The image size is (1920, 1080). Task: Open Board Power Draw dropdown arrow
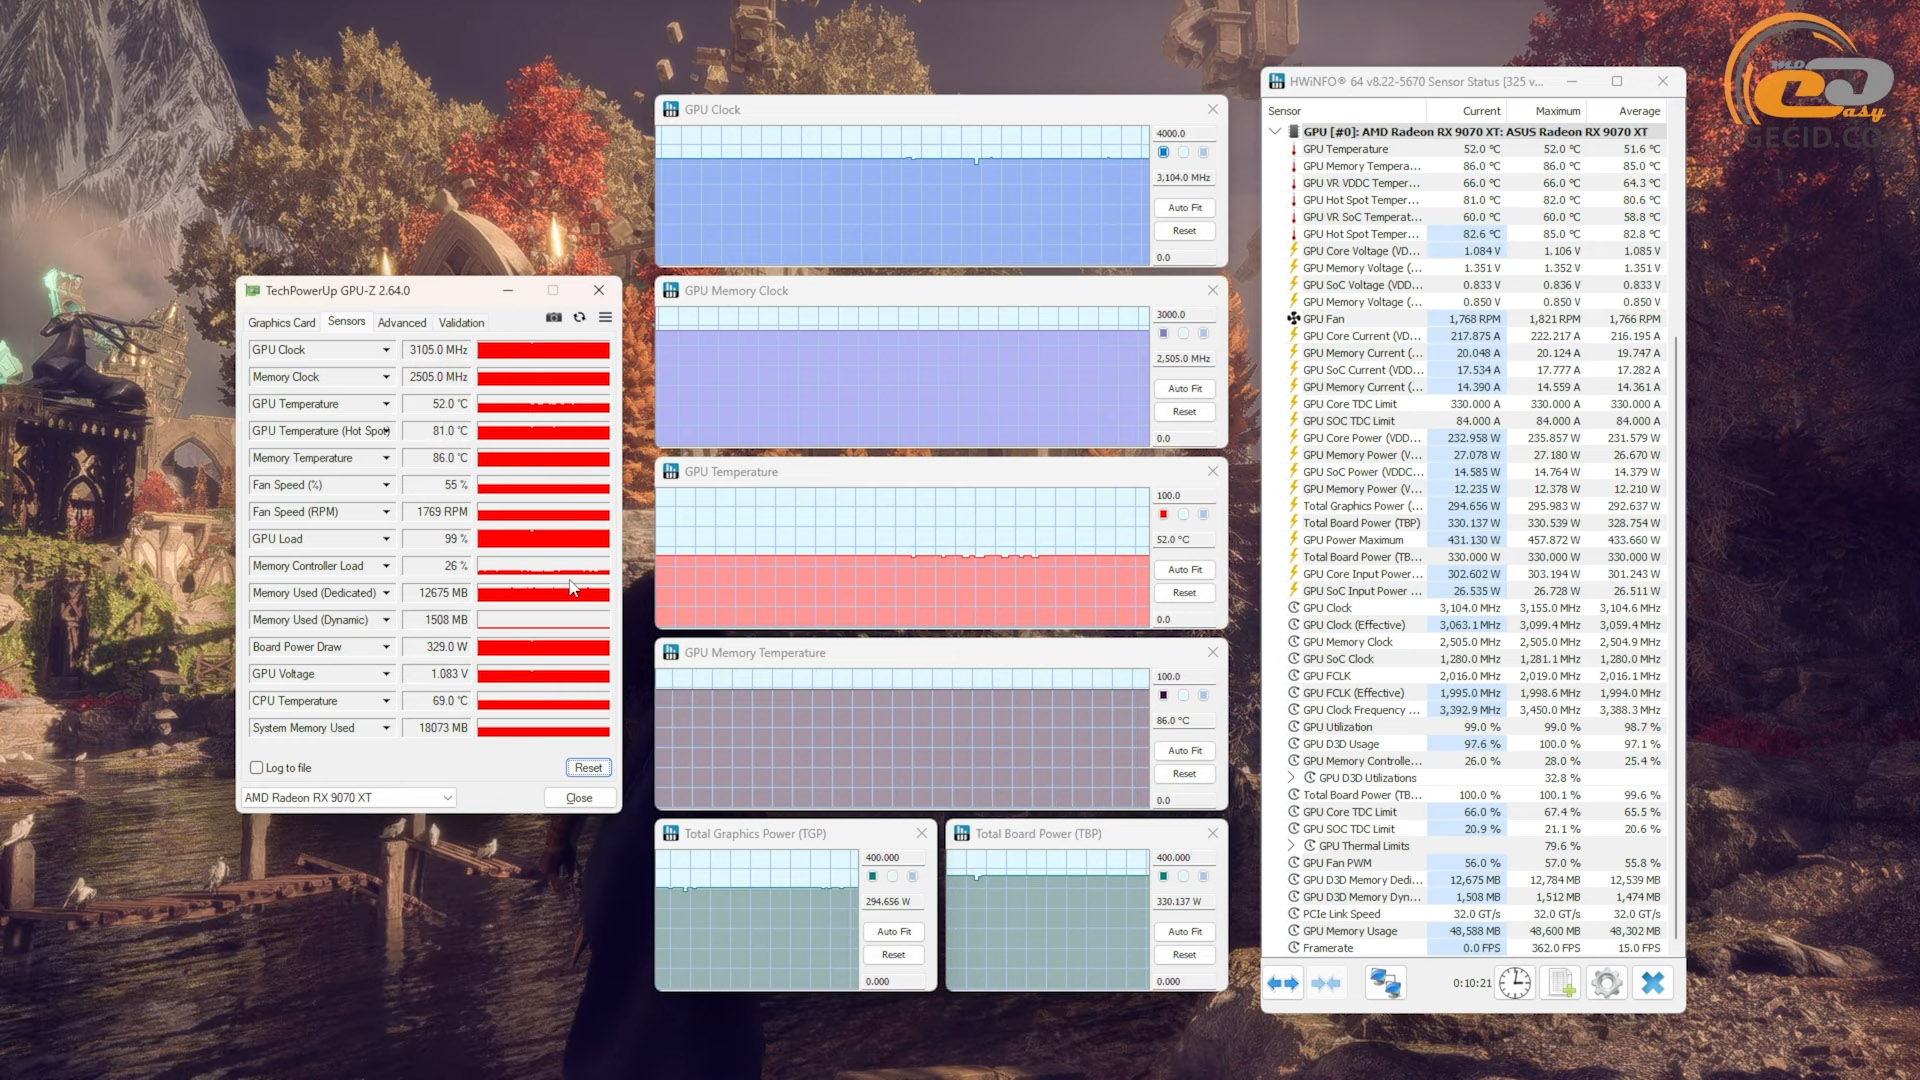click(386, 647)
